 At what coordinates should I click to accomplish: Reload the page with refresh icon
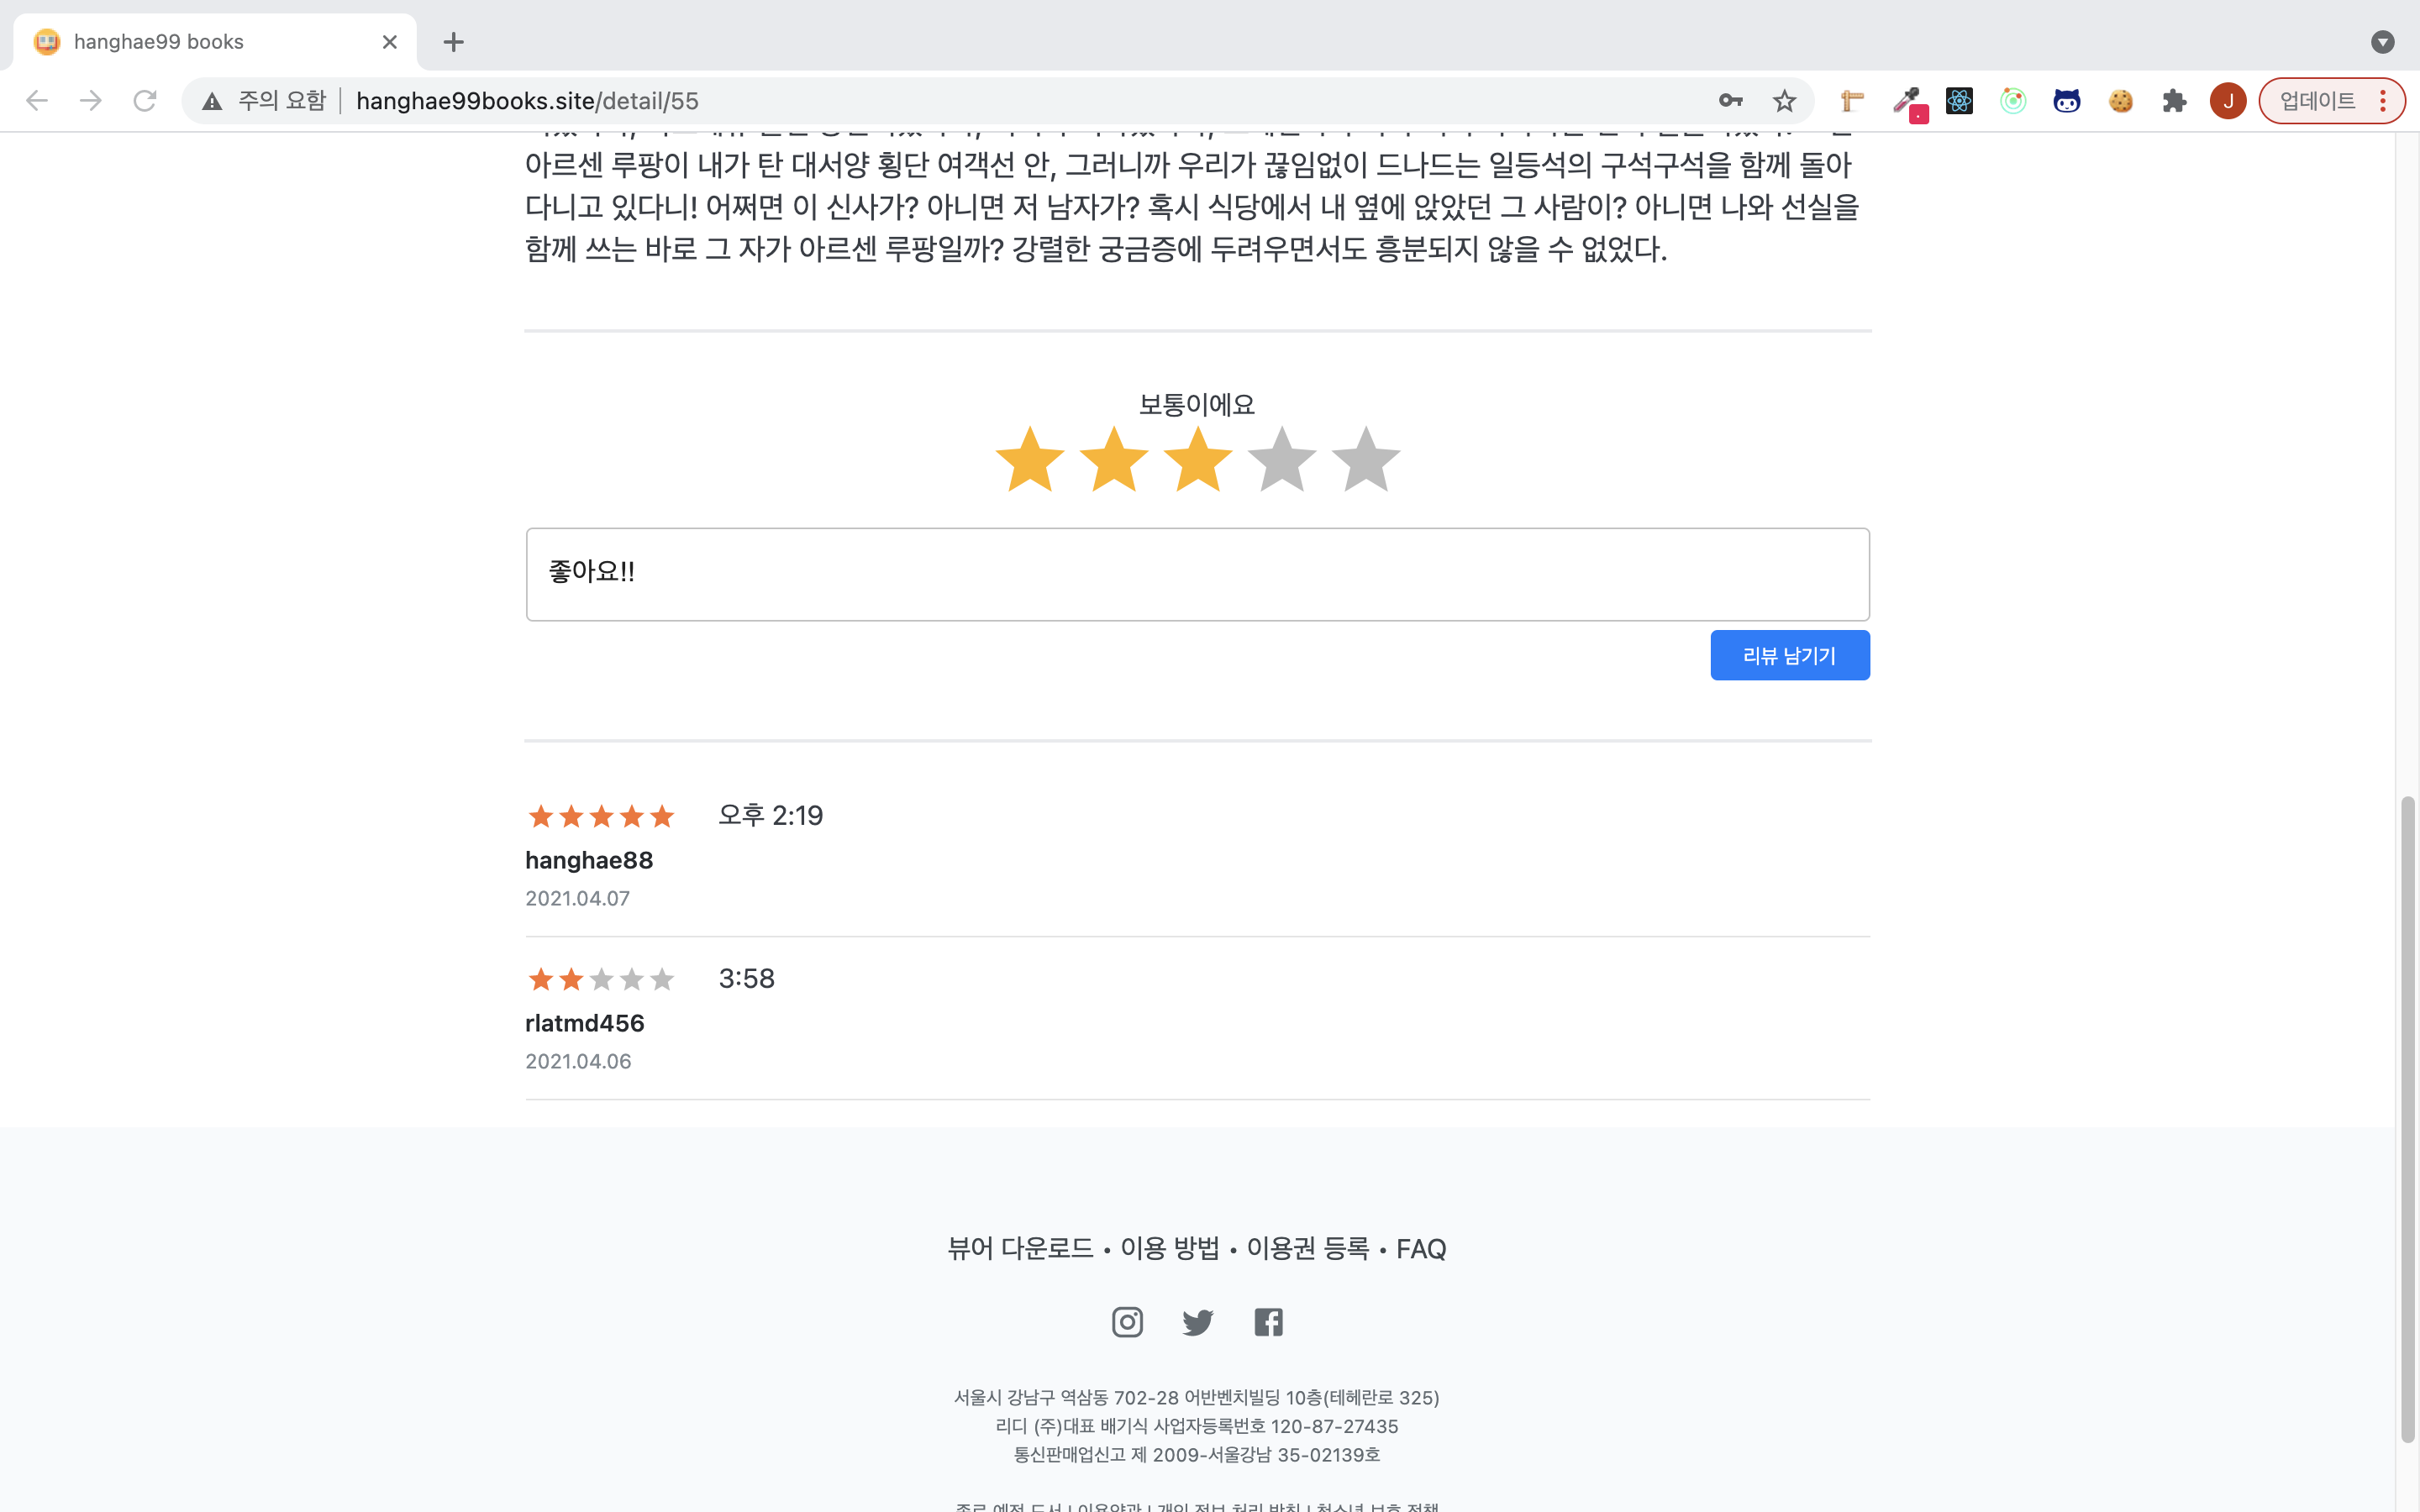[145, 101]
